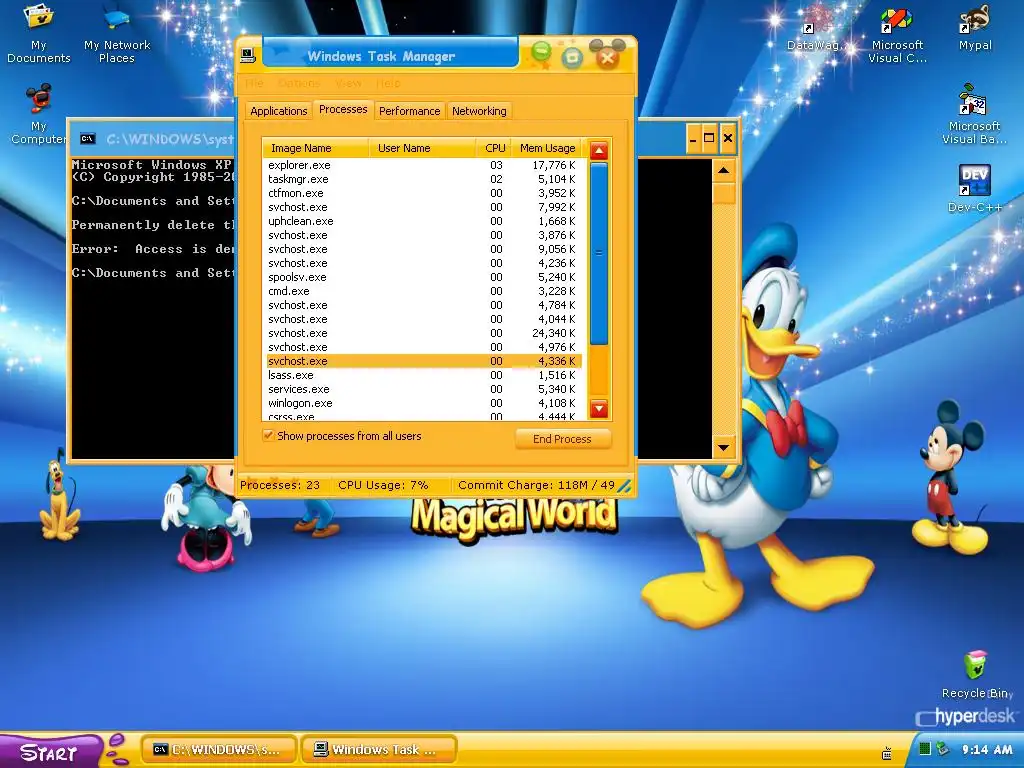Open the My Documents desktop icon
This screenshot has width=1024, height=768.
tap(39, 33)
